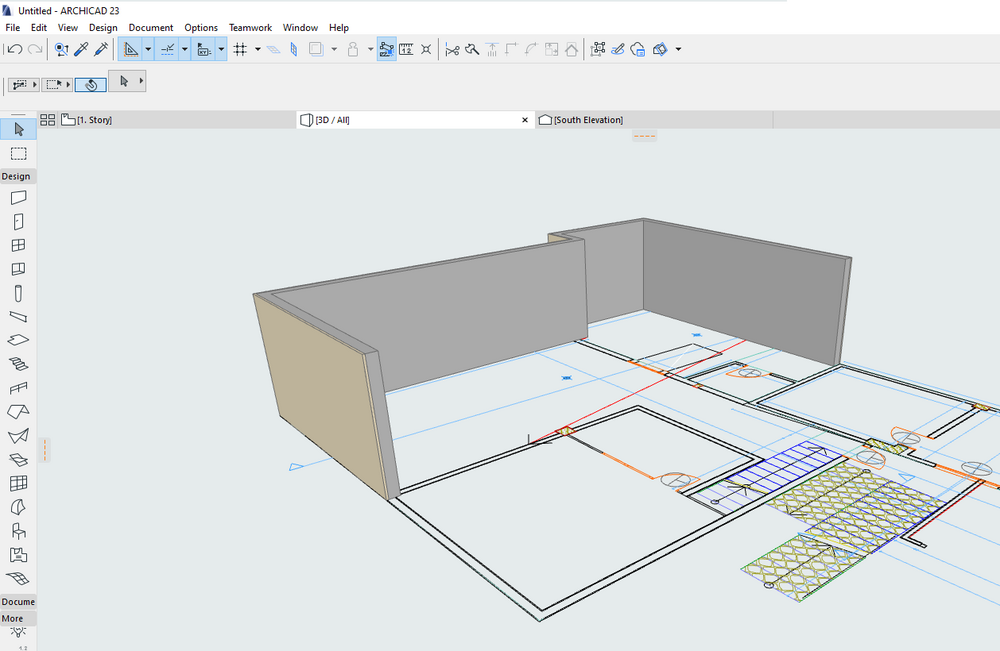
Task: Switch to the 1. Story tab
Action: pyautogui.click(x=93, y=120)
